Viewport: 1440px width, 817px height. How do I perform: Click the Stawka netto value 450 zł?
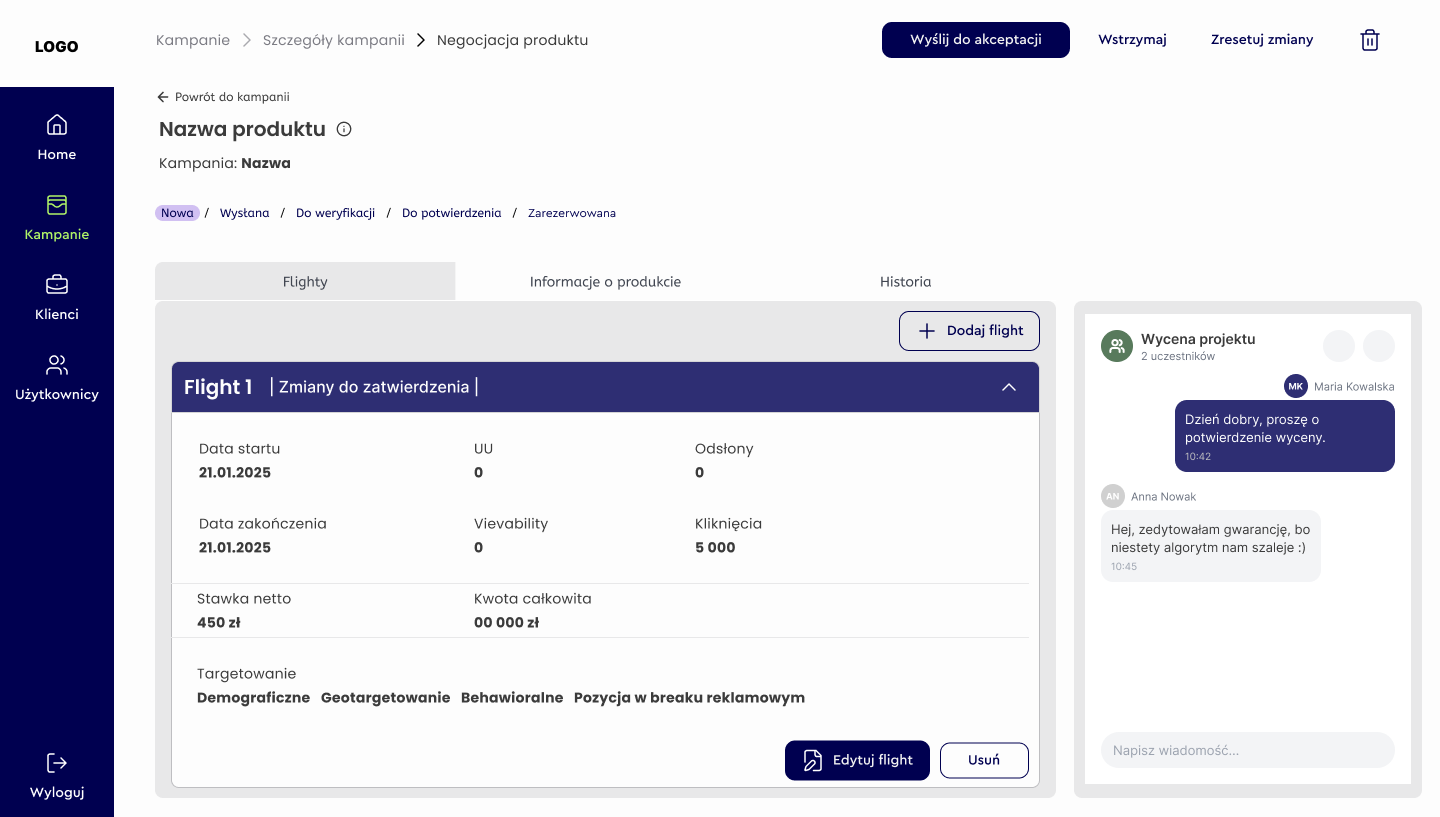pyautogui.click(x=219, y=622)
